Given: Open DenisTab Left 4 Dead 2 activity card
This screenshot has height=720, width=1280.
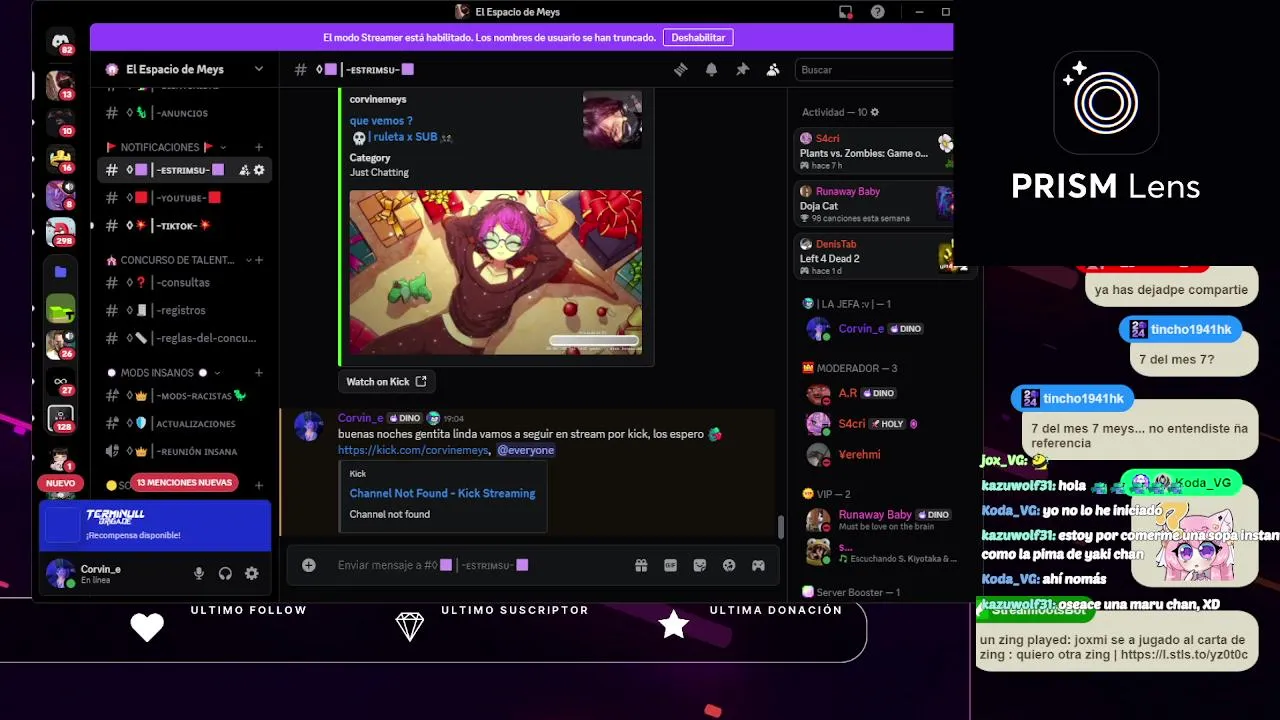Looking at the screenshot, I should (876, 257).
